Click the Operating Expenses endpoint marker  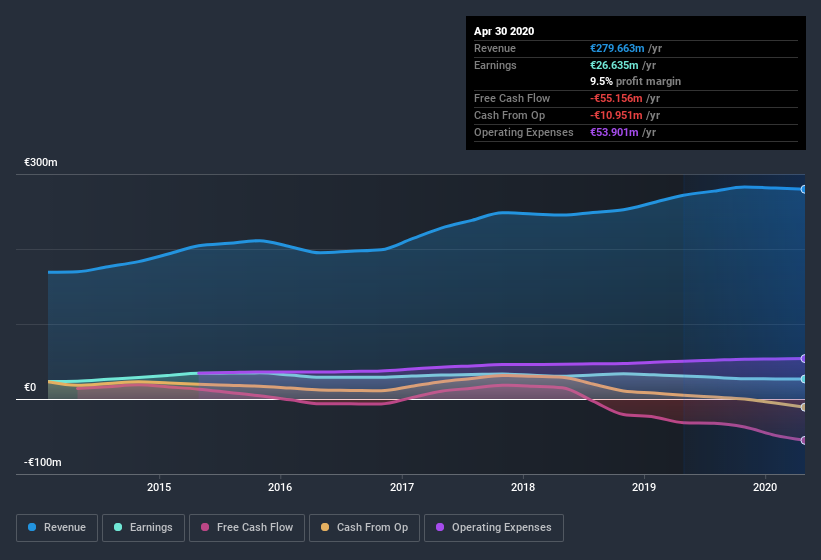(803, 358)
